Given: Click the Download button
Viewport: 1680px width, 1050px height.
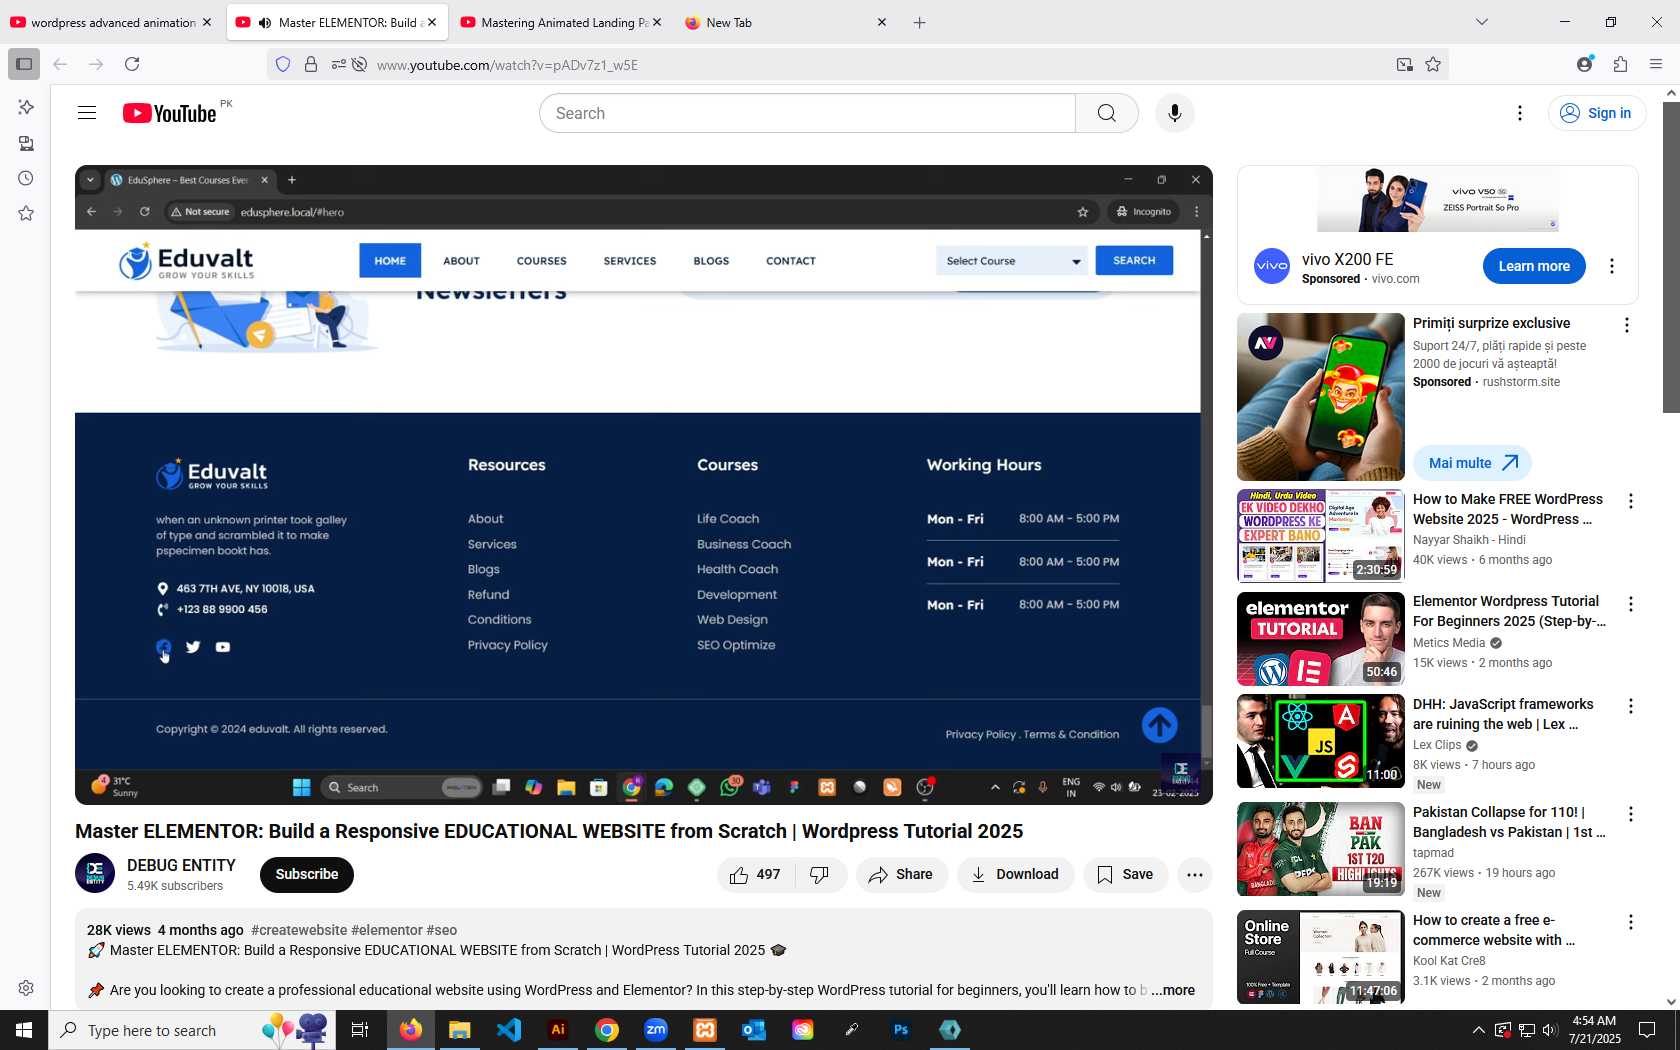Looking at the screenshot, I should click(1016, 875).
